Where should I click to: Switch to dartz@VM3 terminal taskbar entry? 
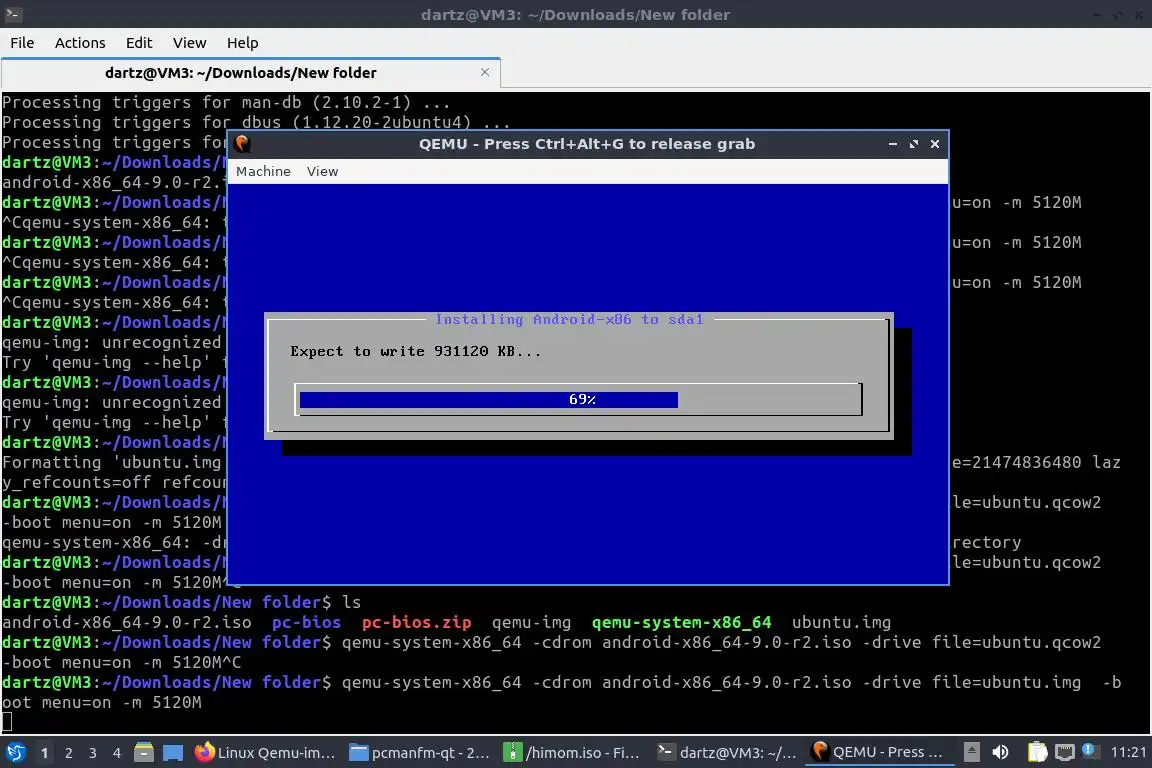727,753
